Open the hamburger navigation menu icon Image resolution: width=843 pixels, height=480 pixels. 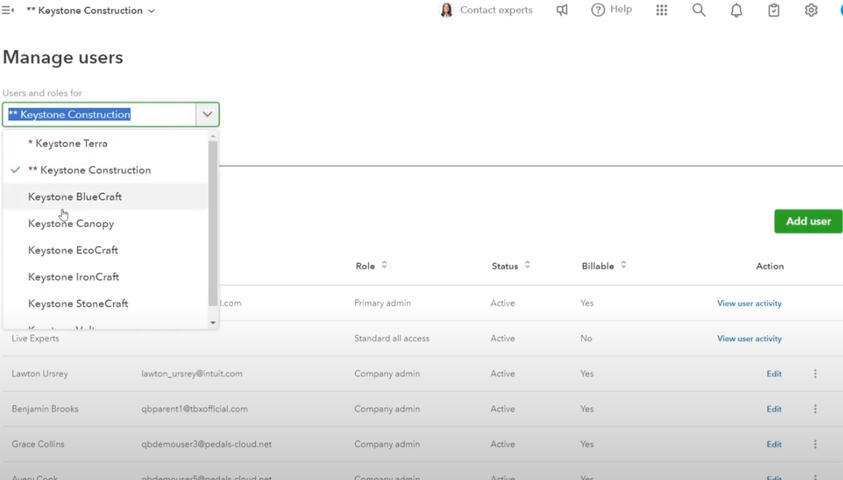coord(8,11)
